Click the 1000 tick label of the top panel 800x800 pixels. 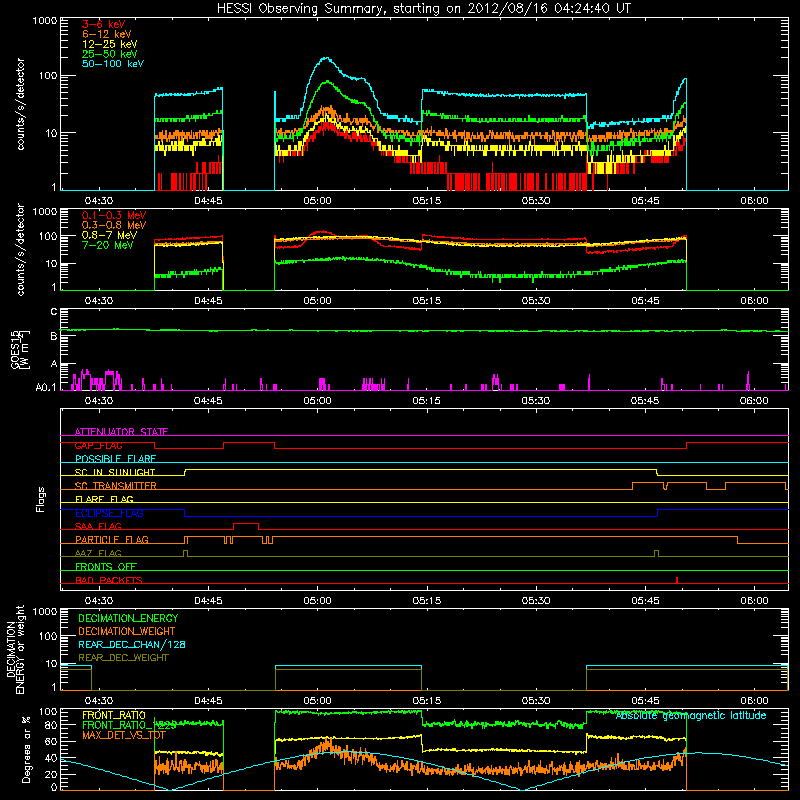tap(45, 21)
